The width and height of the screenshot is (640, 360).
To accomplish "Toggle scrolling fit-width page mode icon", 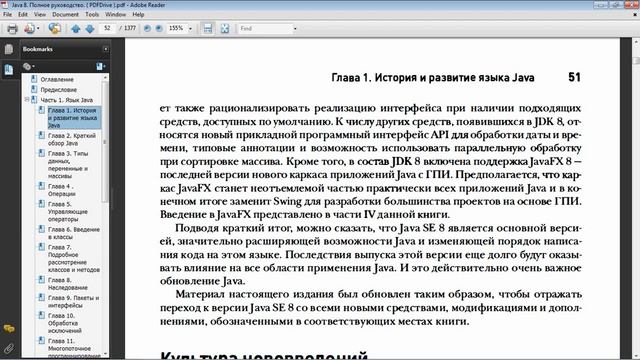I will point(208,28).
